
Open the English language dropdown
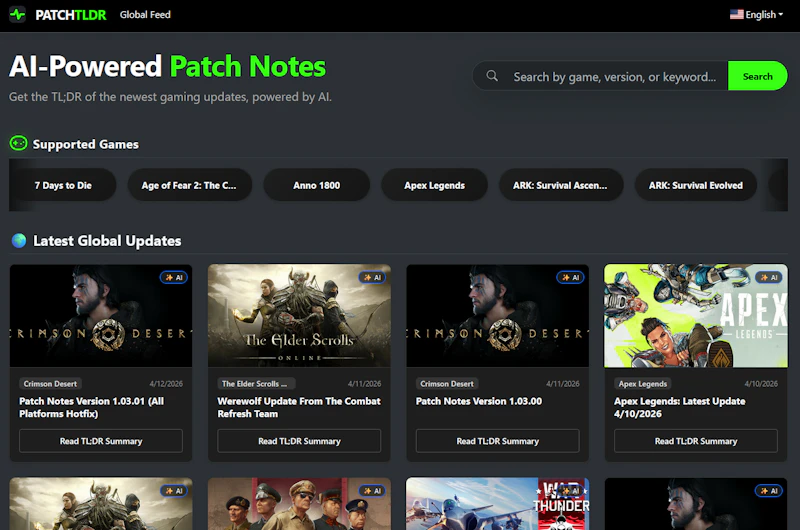tap(756, 15)
